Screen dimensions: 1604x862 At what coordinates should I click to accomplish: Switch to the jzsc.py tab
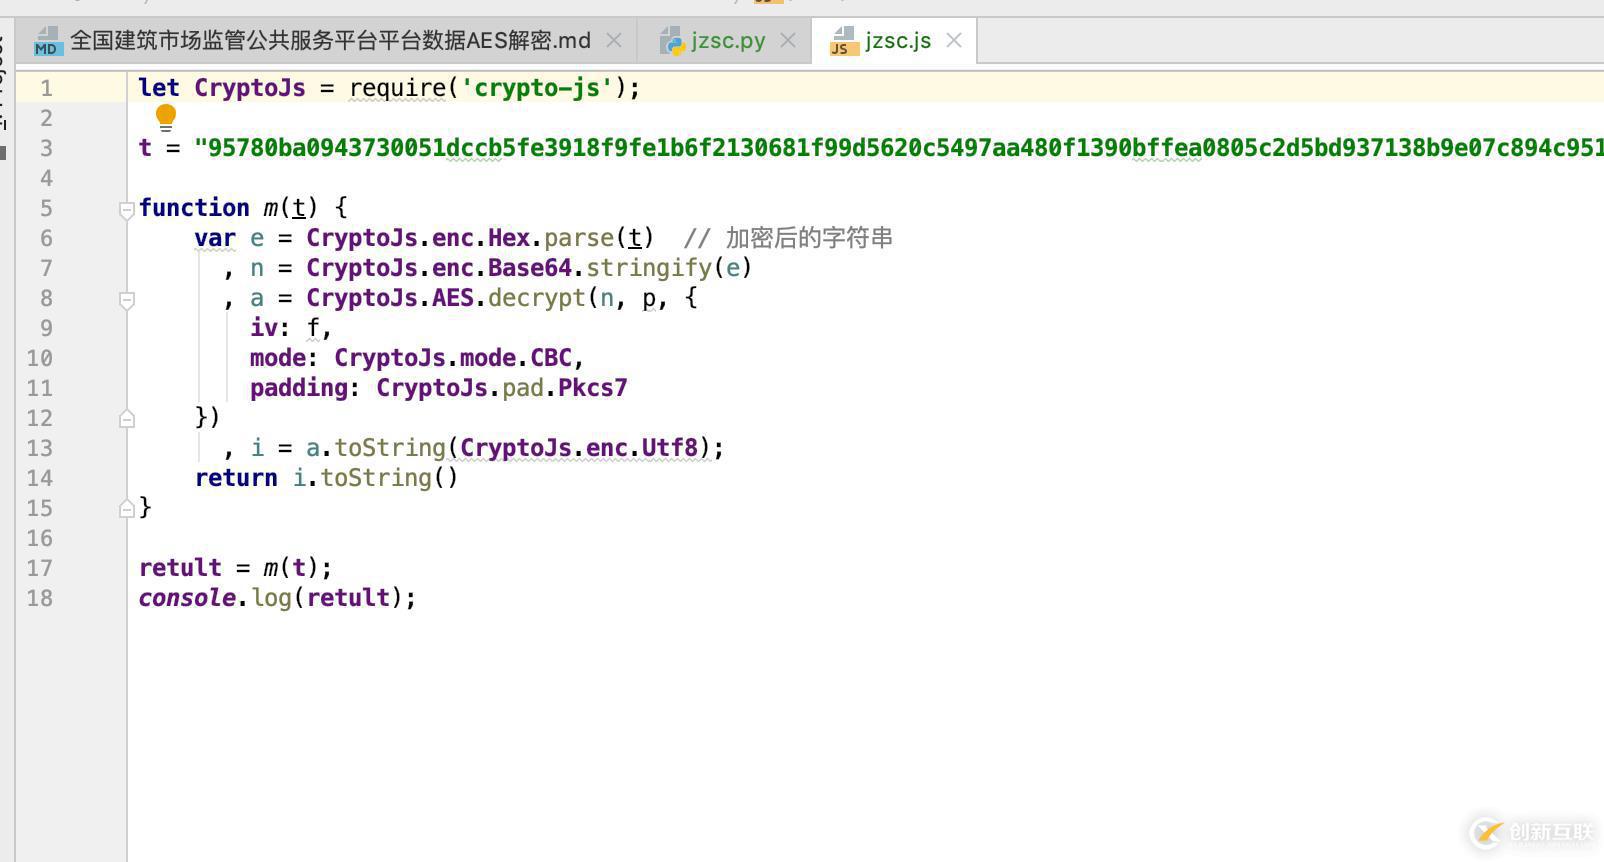coord(727,41)
